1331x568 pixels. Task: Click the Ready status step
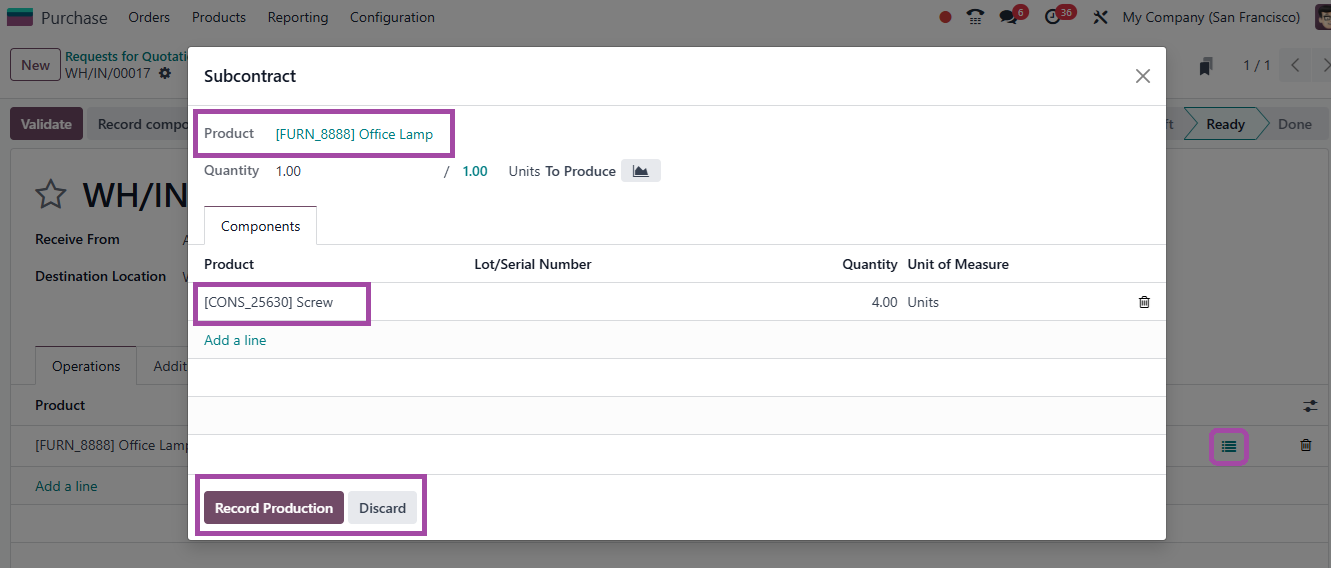click(x=1225, y=124)
